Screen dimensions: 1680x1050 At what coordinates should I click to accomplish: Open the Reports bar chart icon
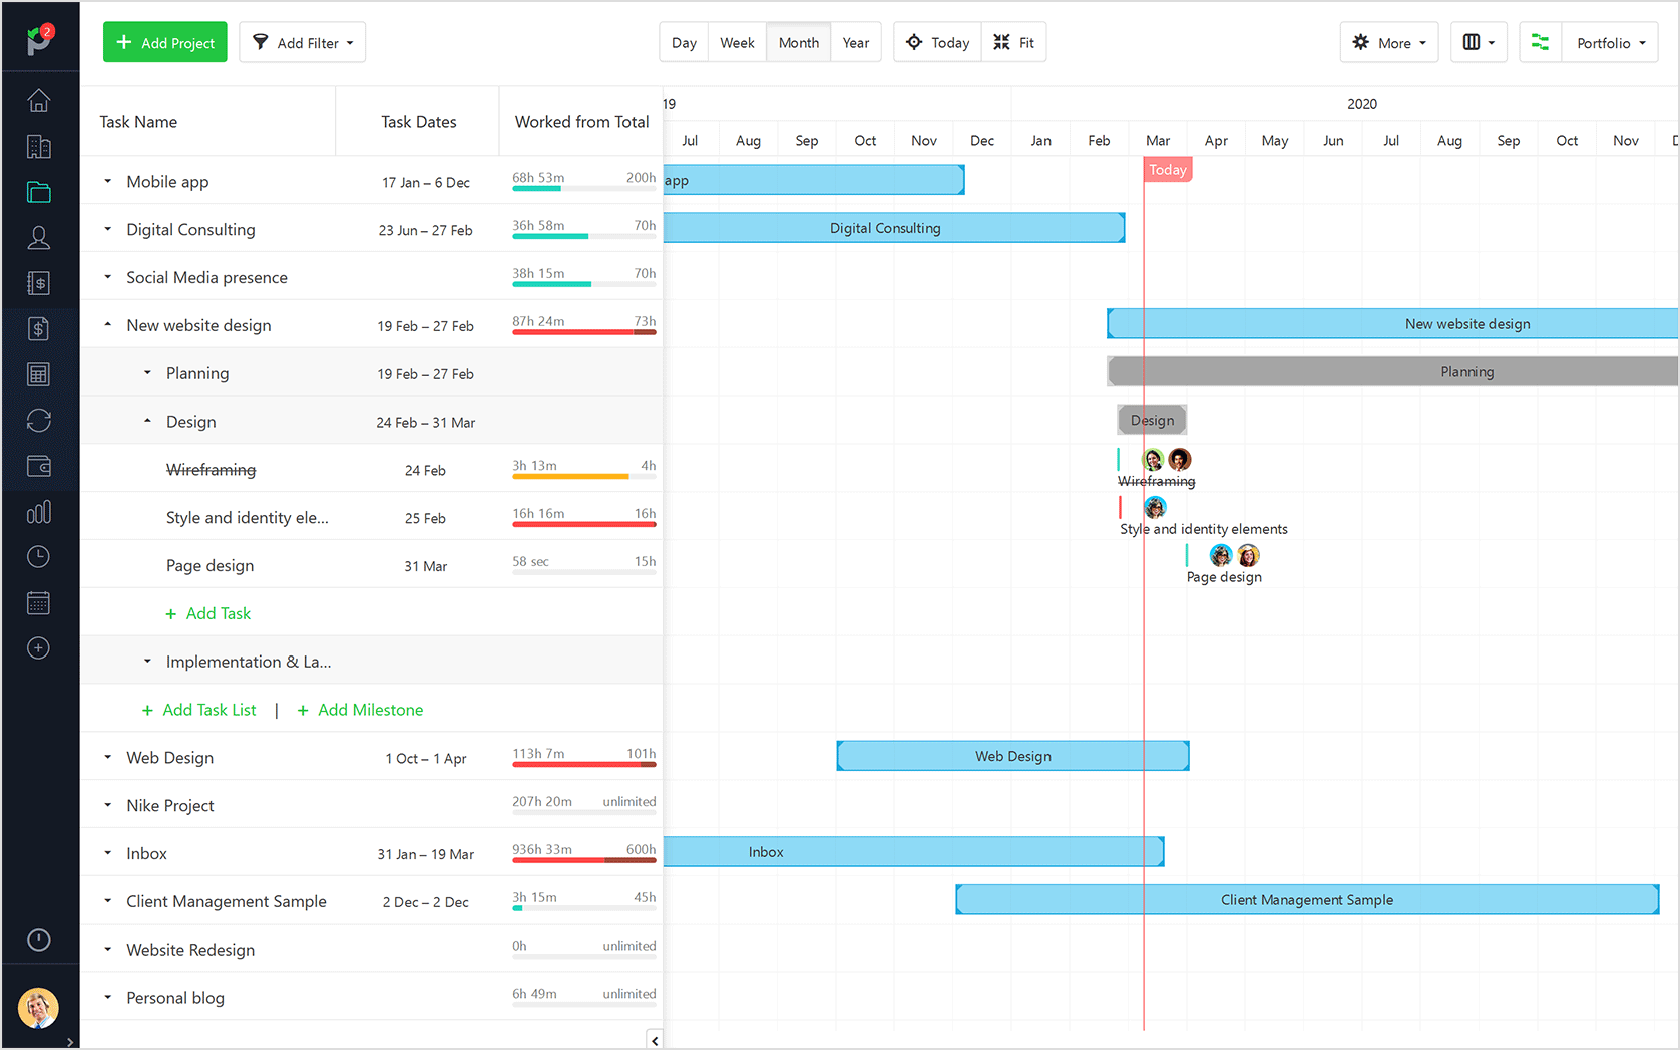(38, 511)
